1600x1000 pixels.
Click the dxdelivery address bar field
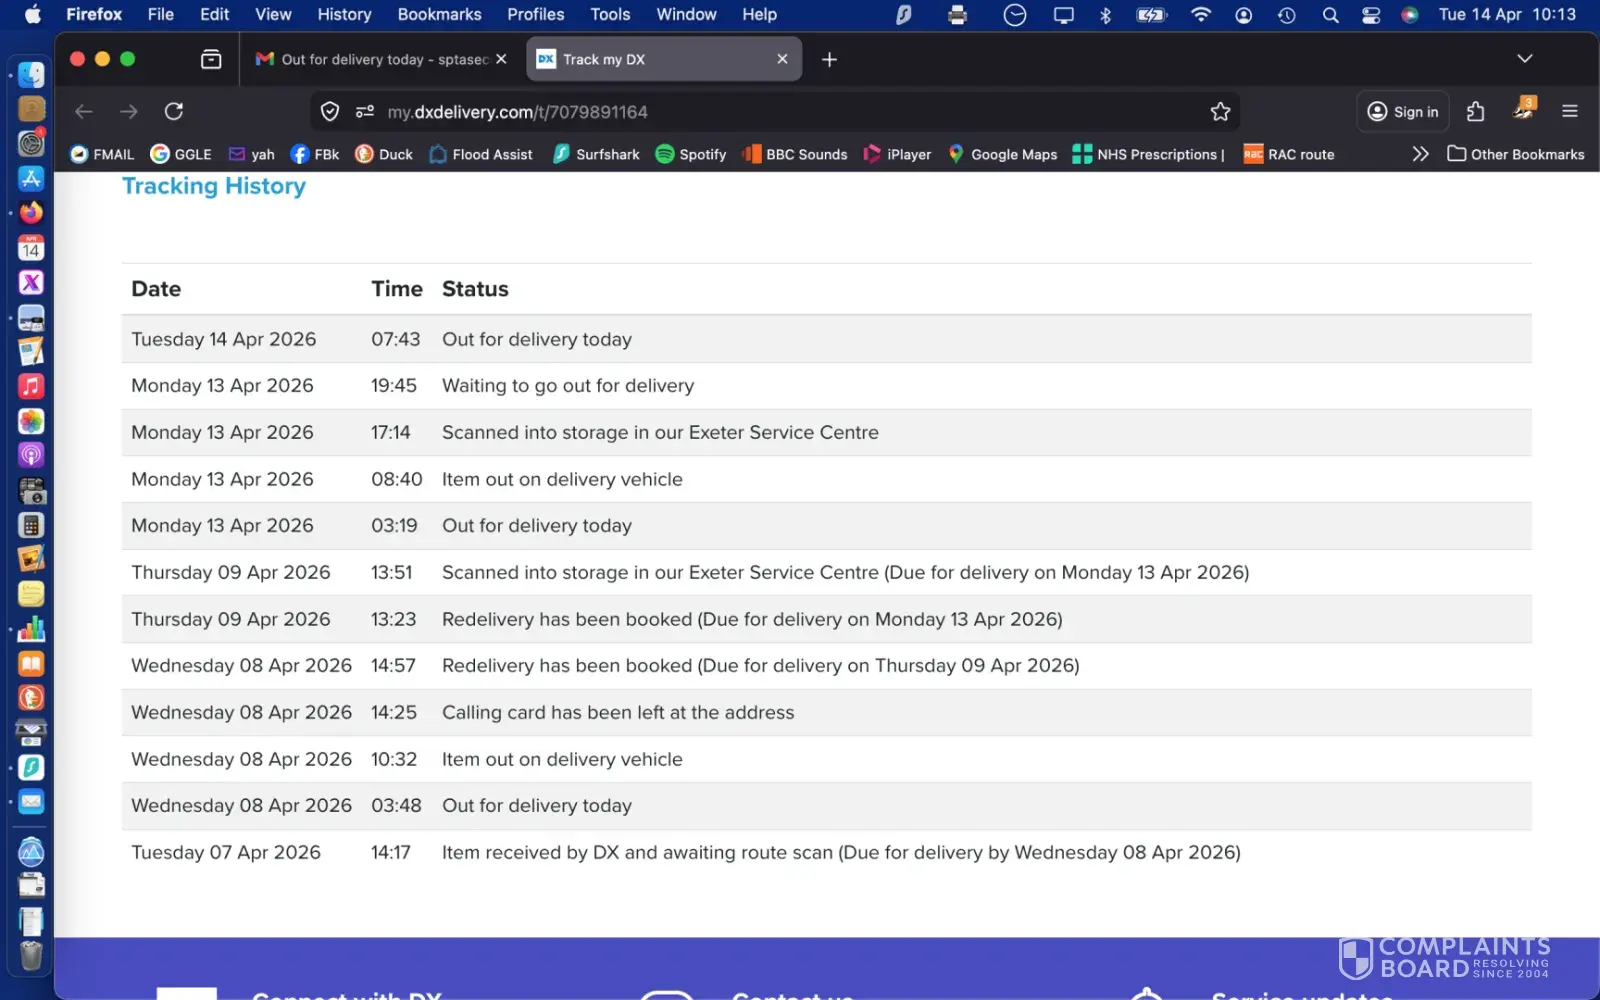coord(780,112)
